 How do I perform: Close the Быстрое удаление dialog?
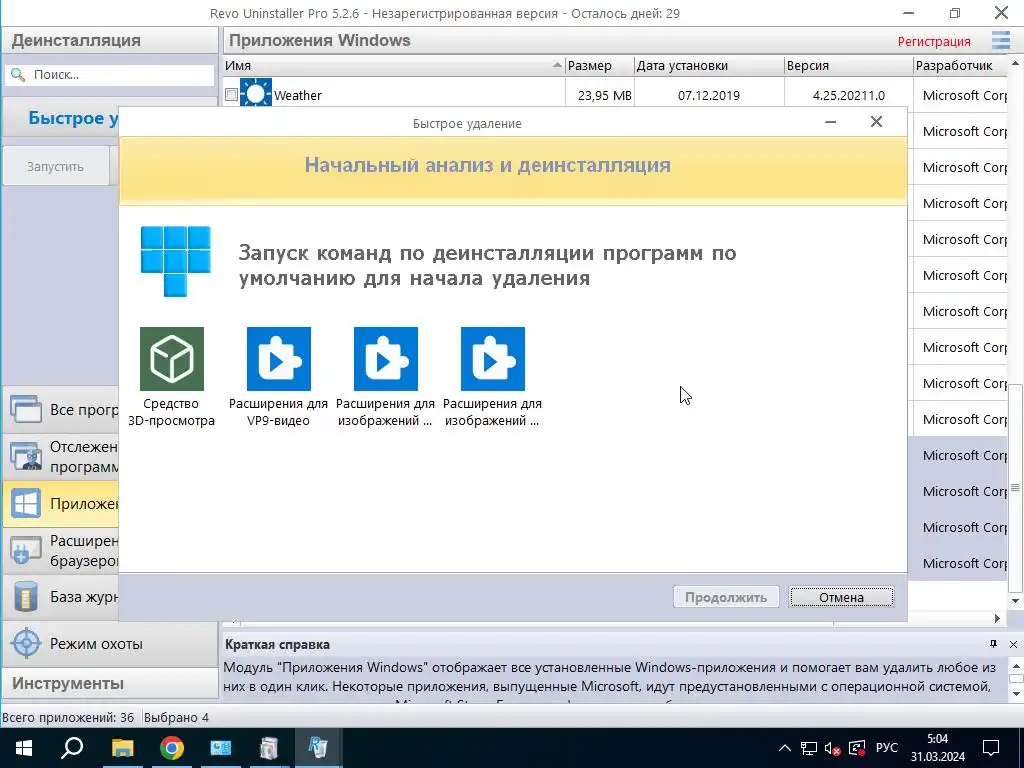[x=876, y=122]
